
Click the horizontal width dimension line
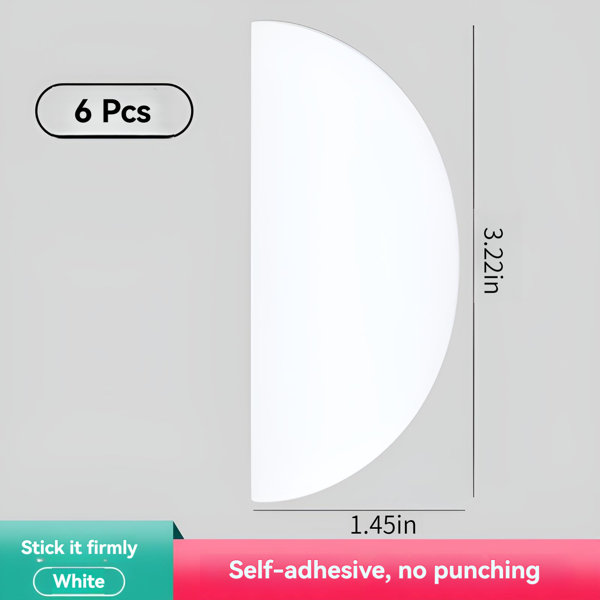[x=359, y=510]
